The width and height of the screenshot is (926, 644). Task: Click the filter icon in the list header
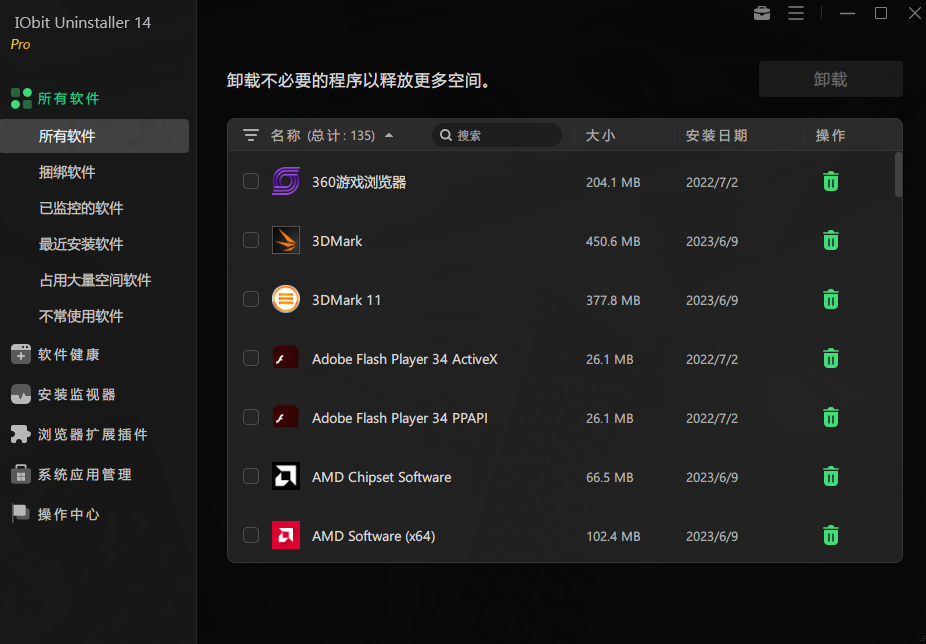[250, 135]
